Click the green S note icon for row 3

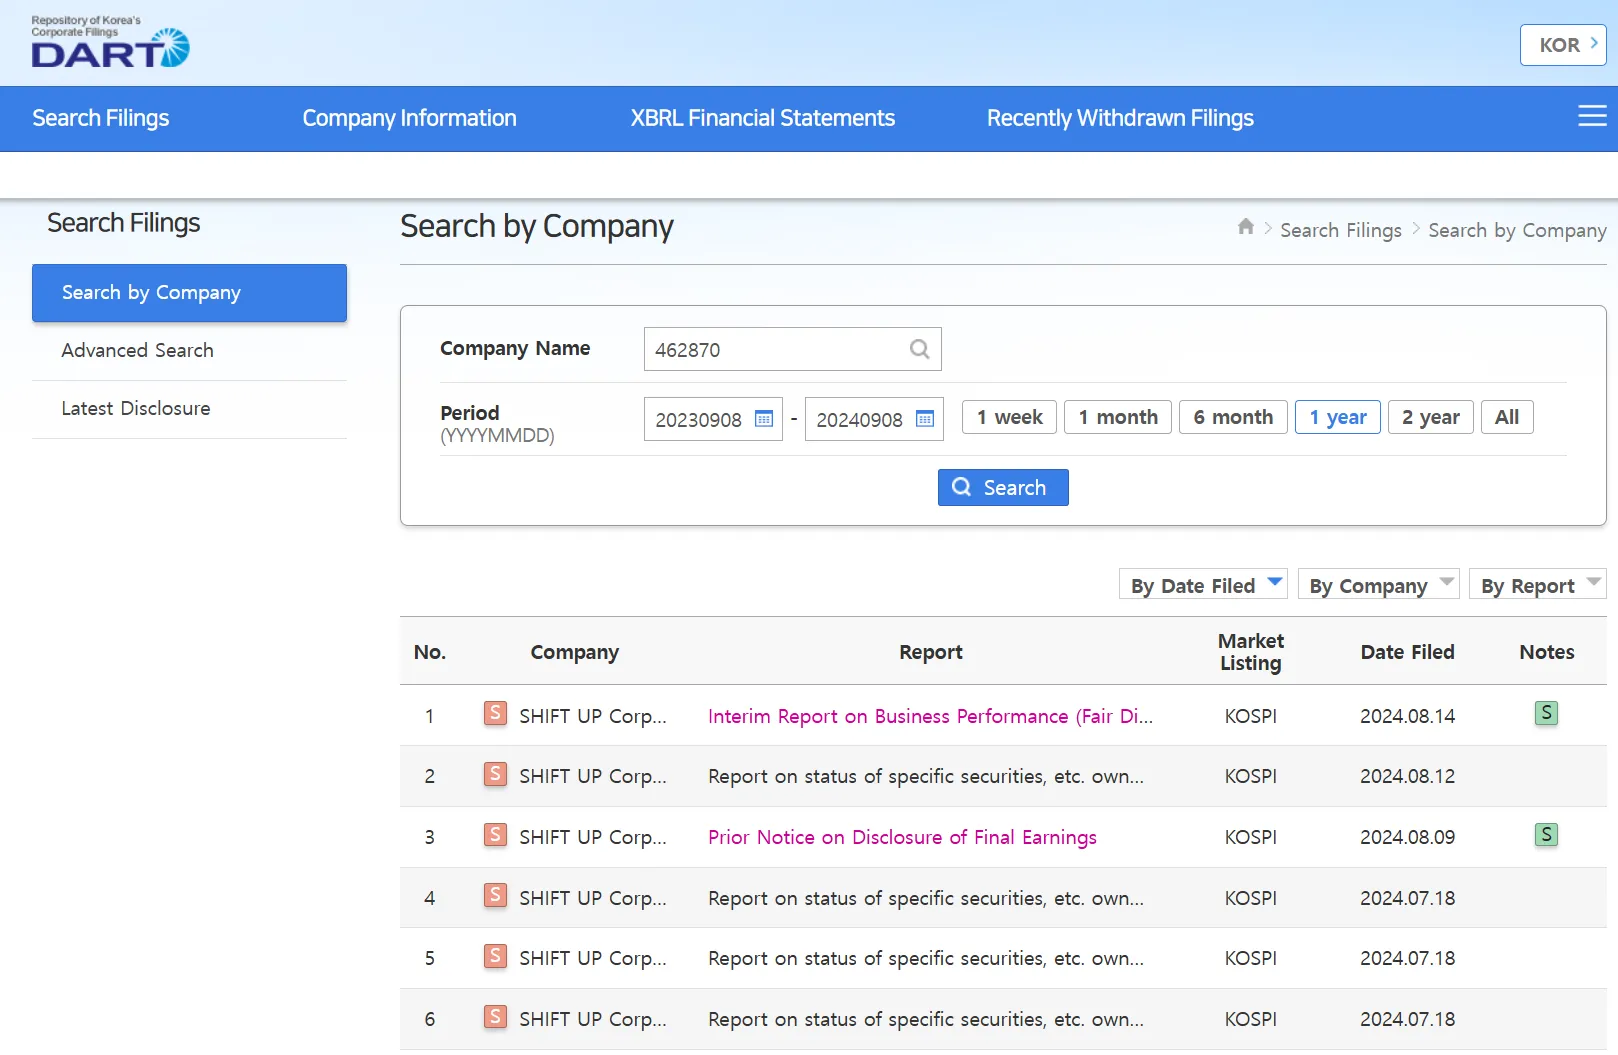[1546, 835]
